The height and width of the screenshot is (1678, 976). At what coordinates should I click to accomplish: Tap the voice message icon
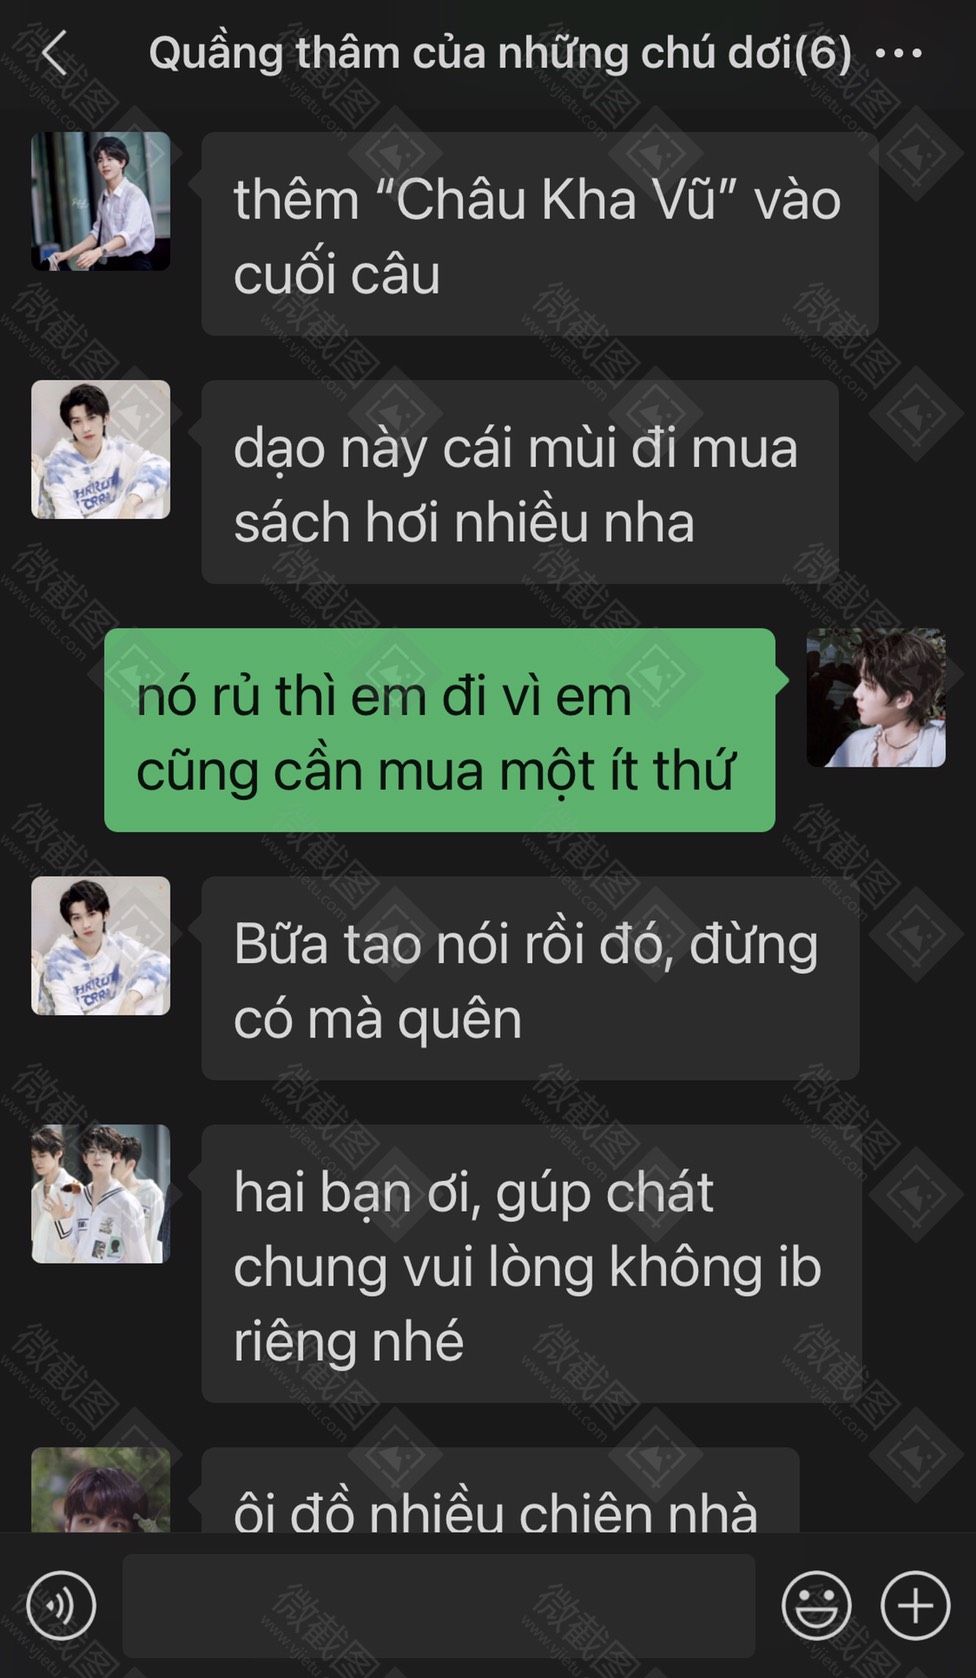(61, 1606)
